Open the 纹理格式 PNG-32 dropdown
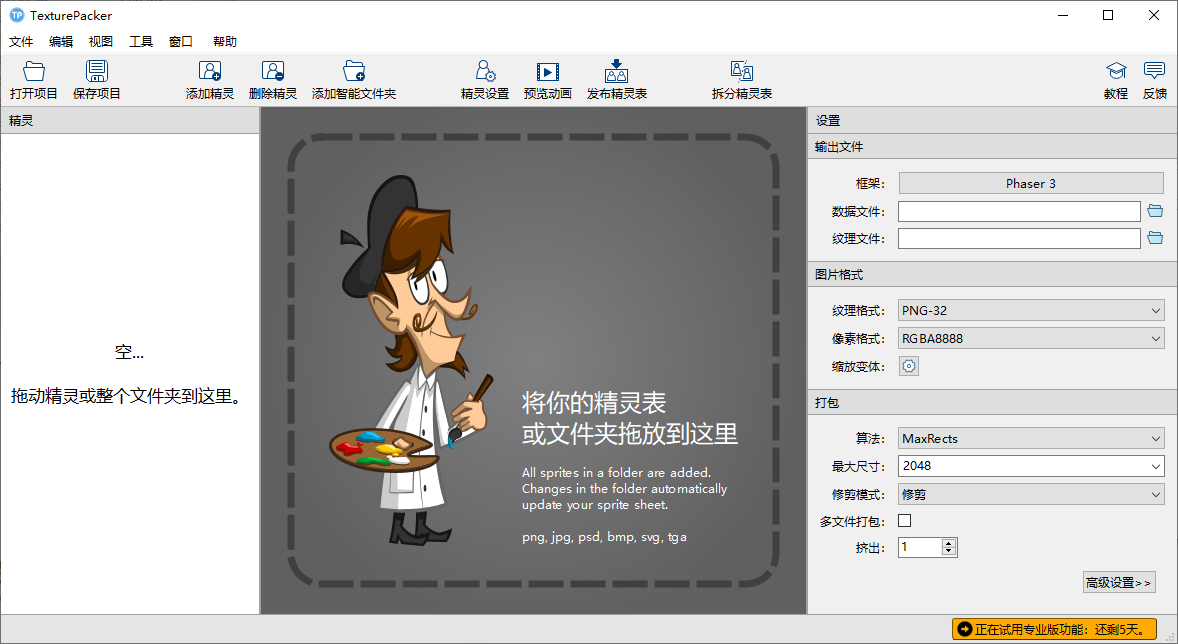The image size is (1178, 644). point(1031,310)
